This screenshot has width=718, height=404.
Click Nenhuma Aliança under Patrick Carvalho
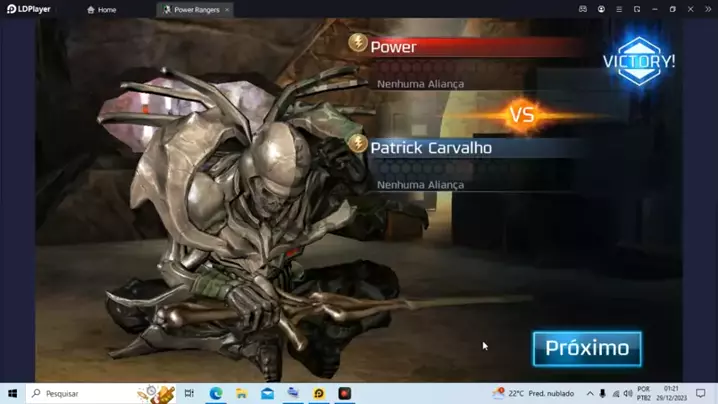pos(420,185)
